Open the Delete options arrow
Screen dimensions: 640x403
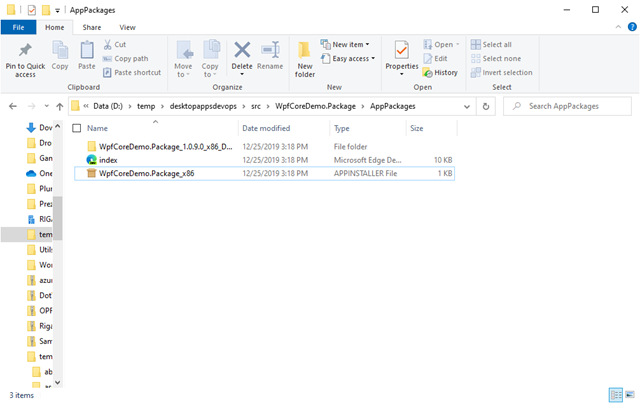click(x=242, y=74)
